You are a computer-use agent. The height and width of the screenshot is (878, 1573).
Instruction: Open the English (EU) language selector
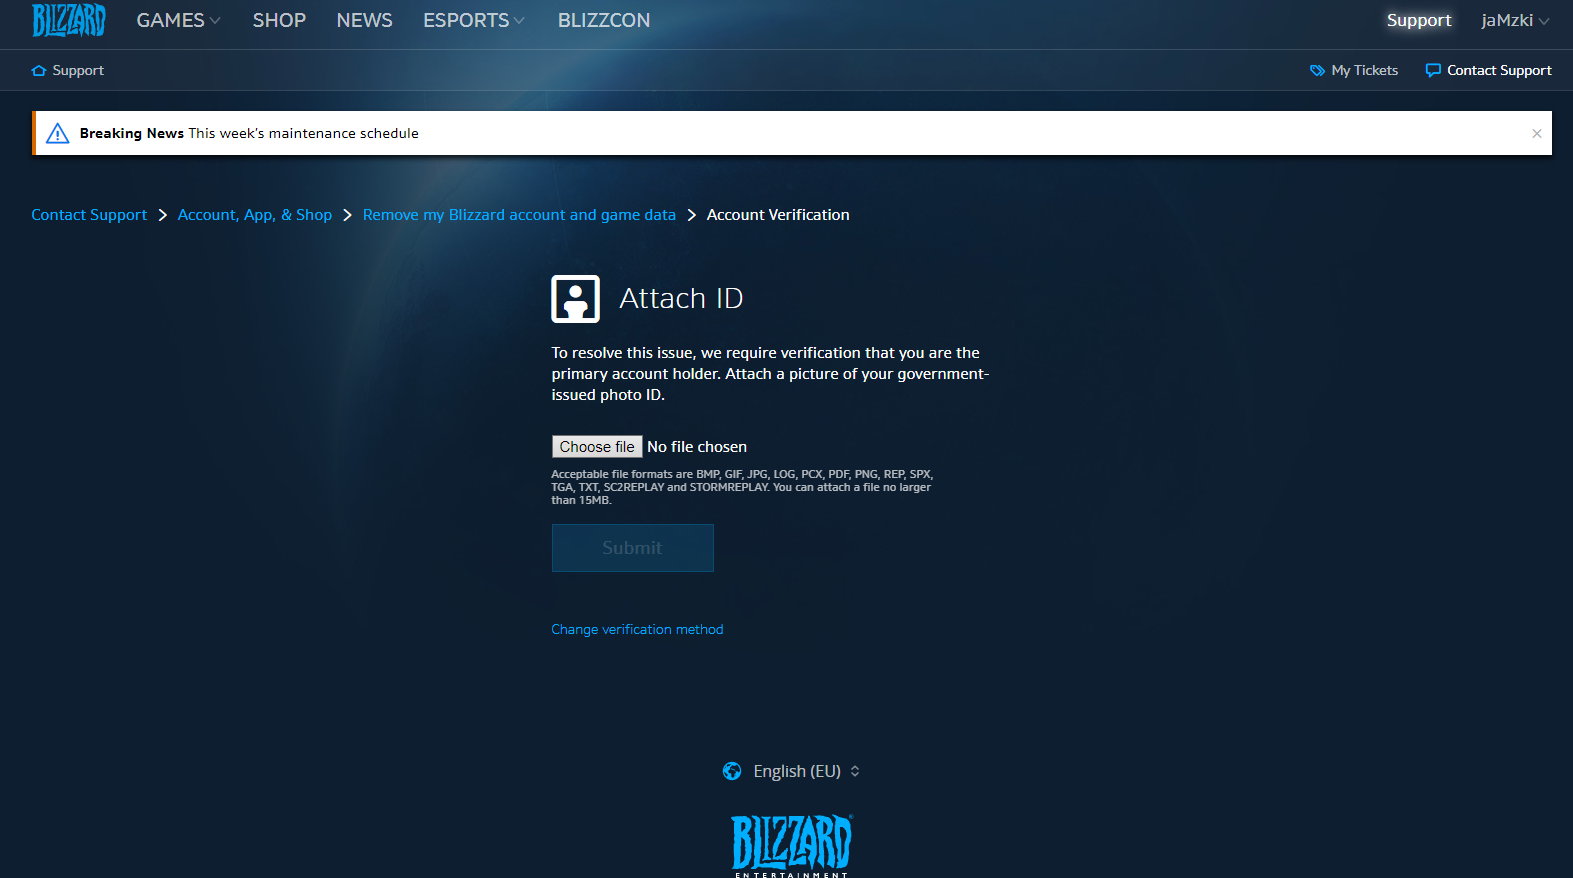coord(806,771)
